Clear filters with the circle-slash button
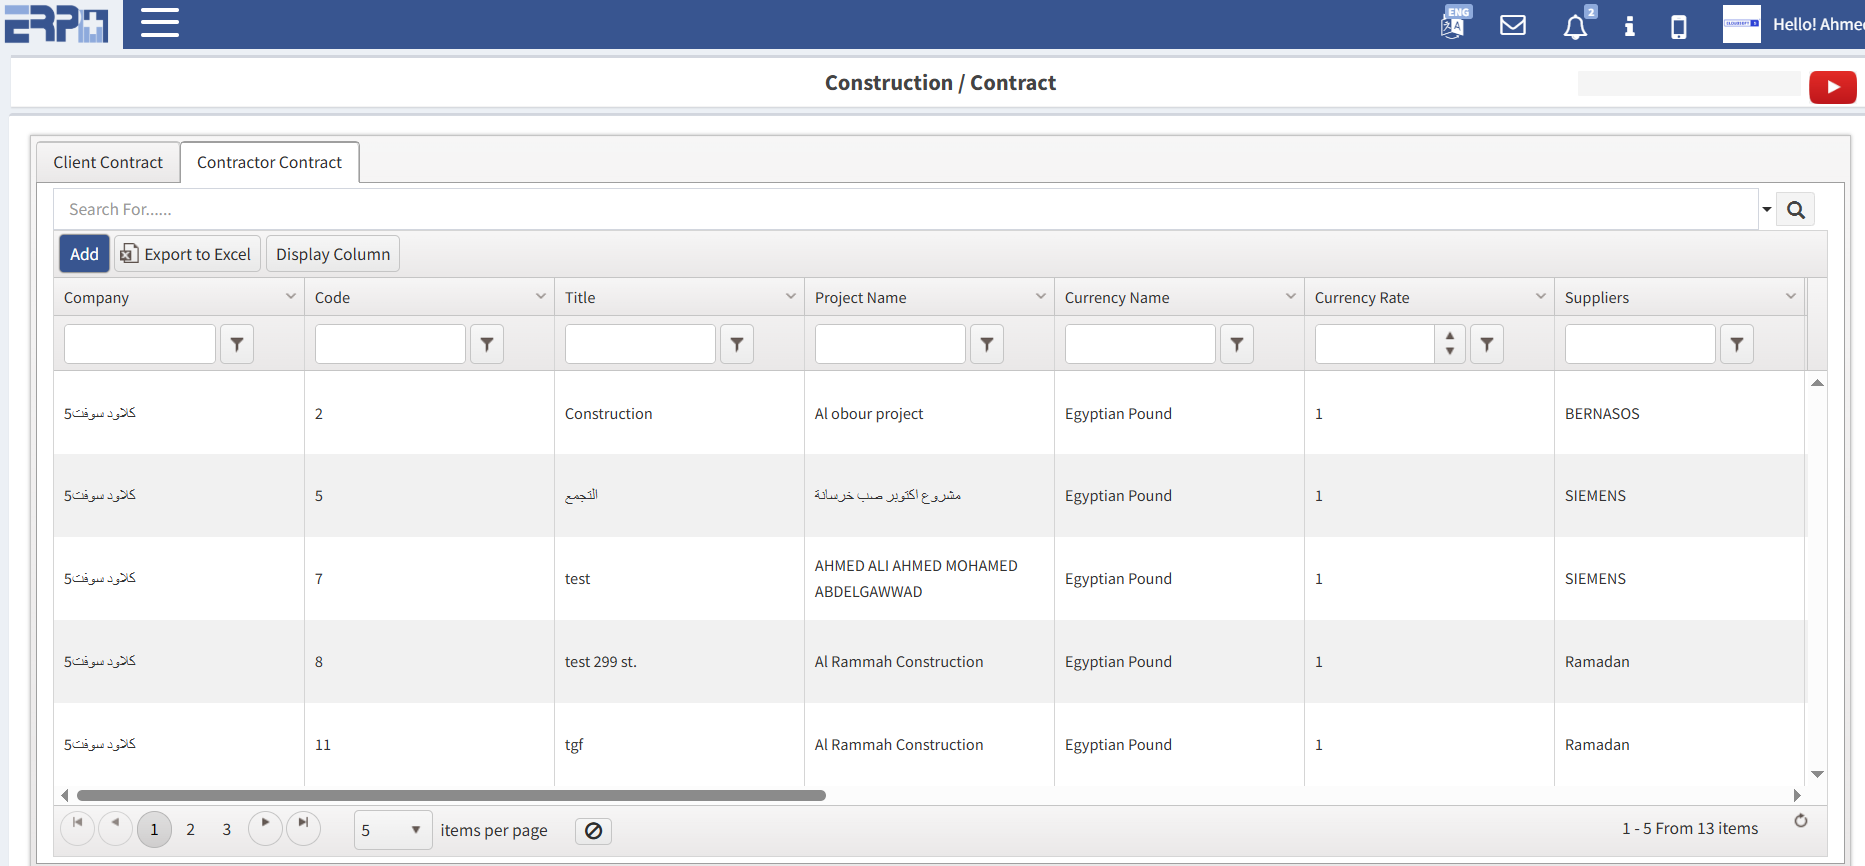Screen dimensions: 1865x866 [593, 831]
